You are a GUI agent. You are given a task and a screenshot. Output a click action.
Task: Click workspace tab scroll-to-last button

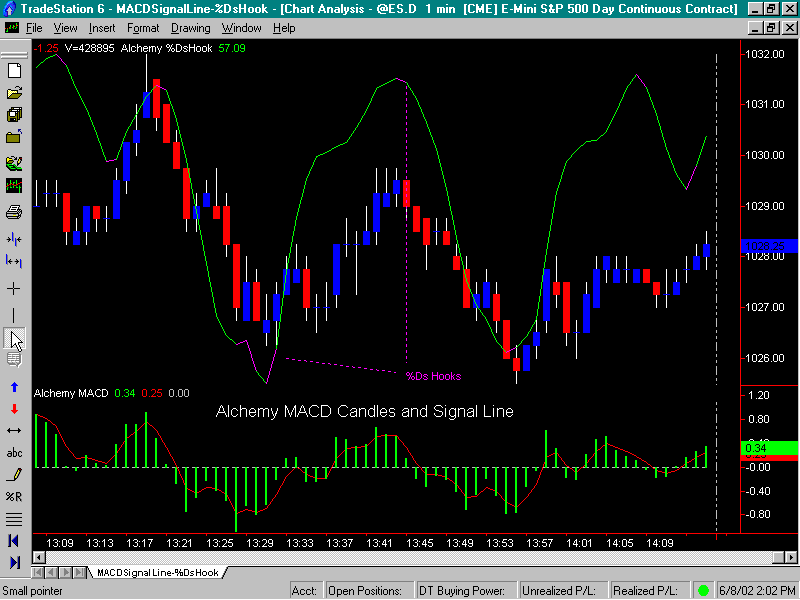80,572
